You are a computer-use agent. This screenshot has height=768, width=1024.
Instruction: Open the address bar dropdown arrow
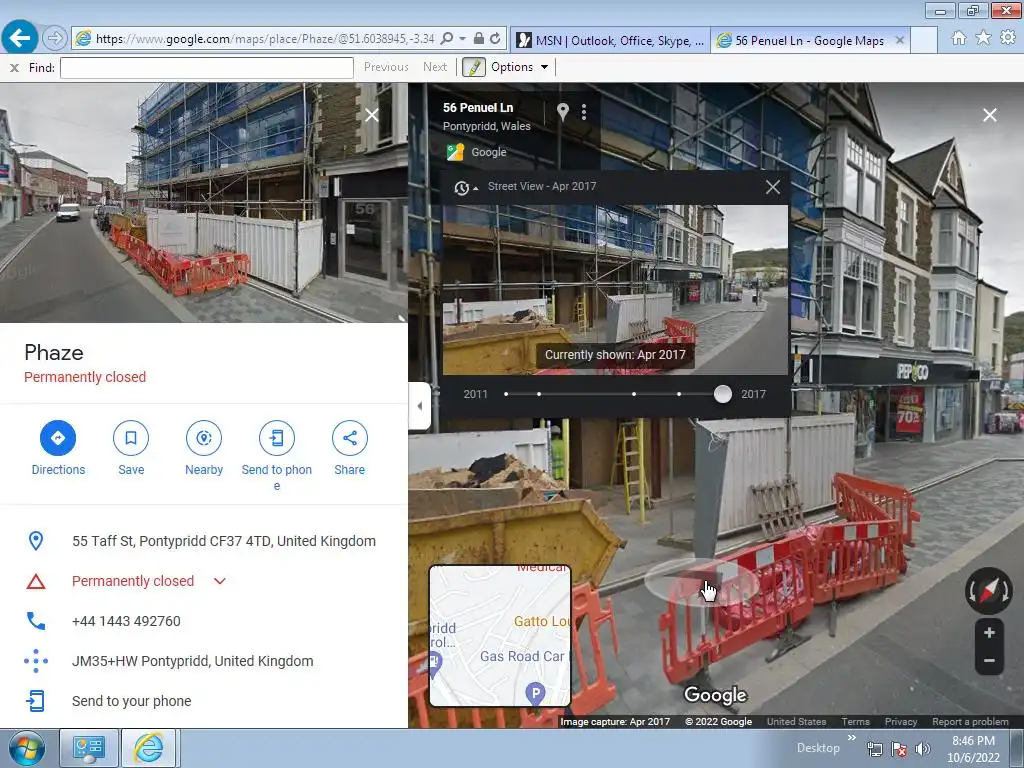click(x=462, y=39)
